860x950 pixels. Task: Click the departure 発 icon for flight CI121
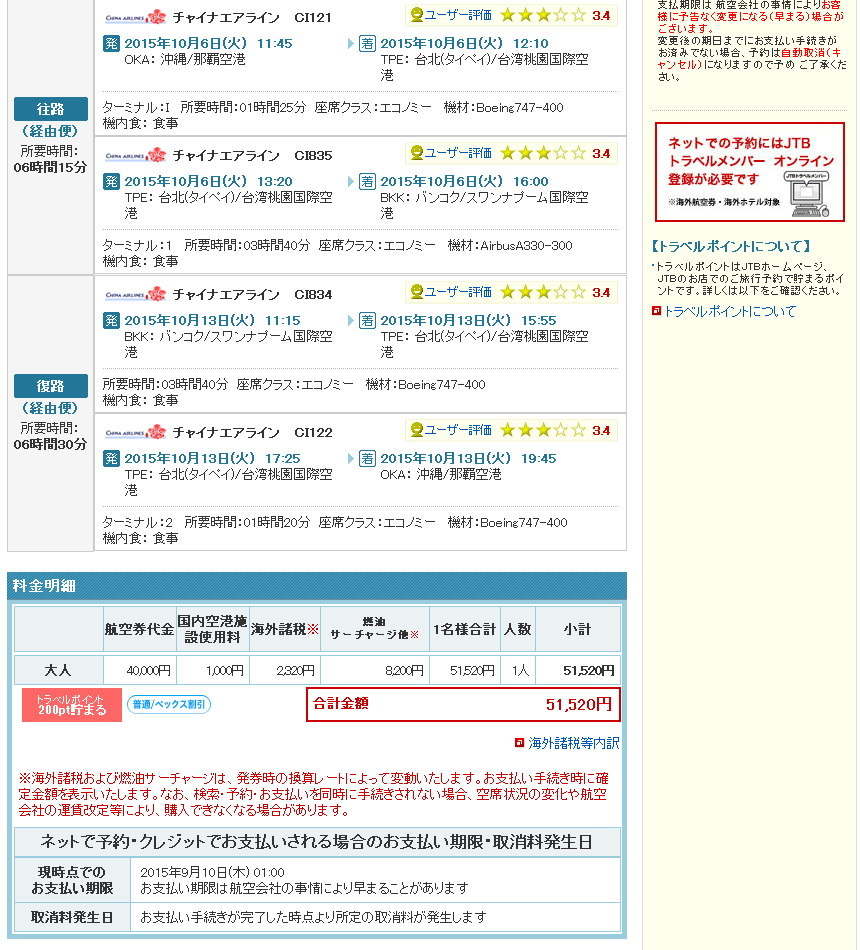tap(111, 43)
